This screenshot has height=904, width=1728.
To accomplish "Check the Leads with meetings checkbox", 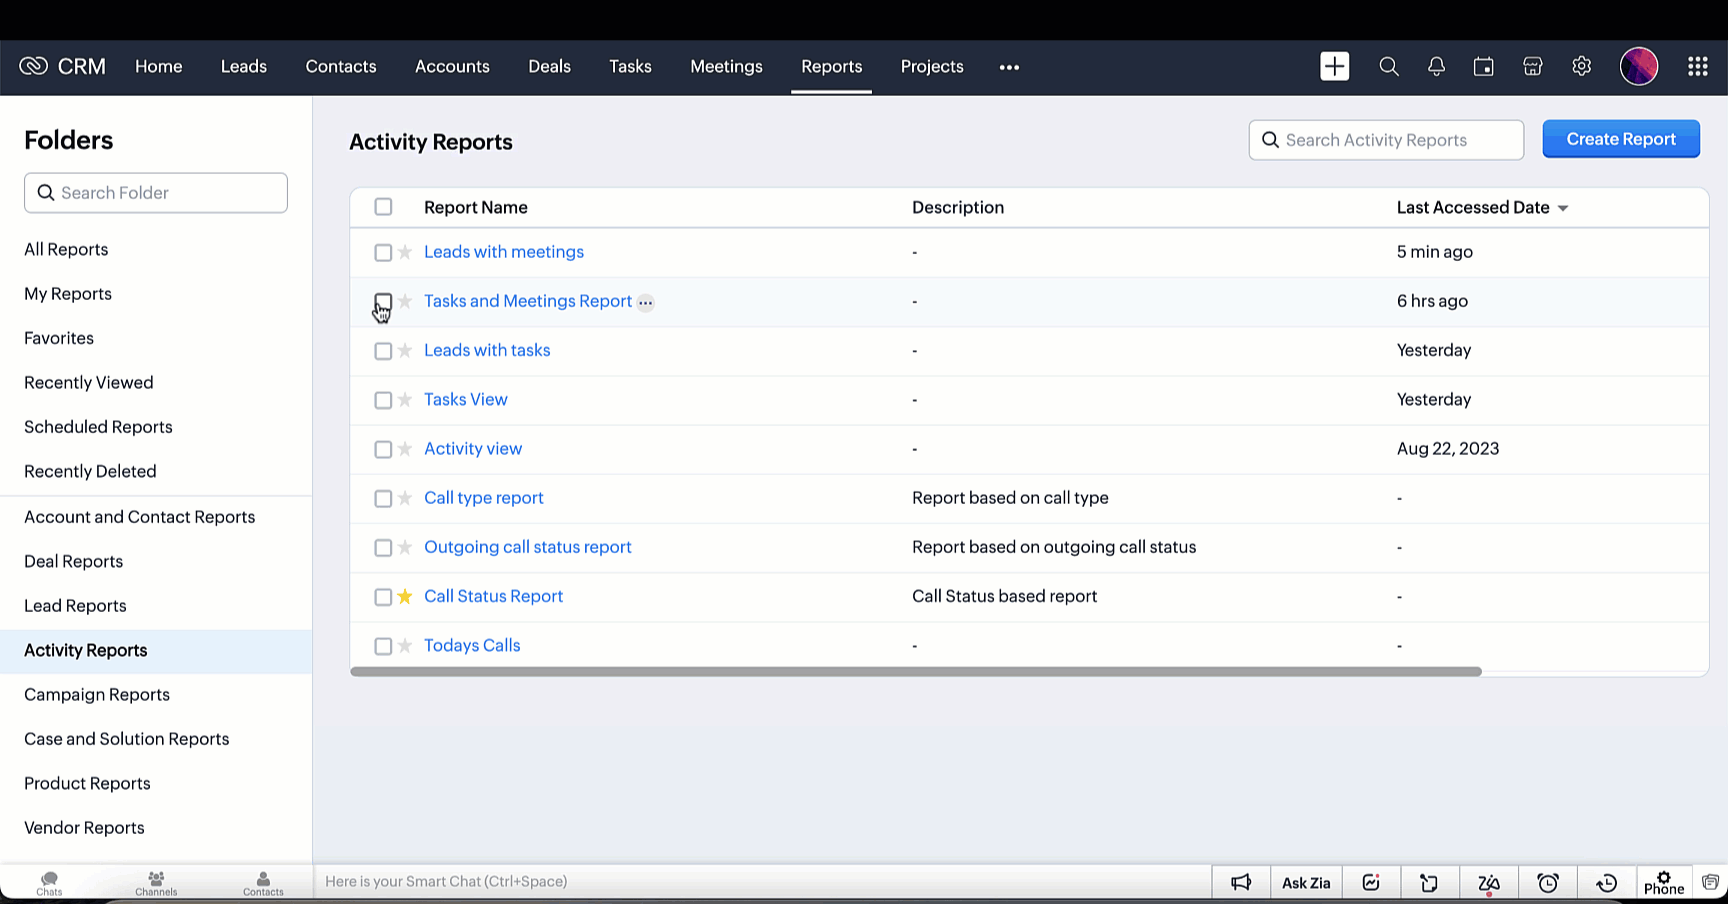I will 383,253.
